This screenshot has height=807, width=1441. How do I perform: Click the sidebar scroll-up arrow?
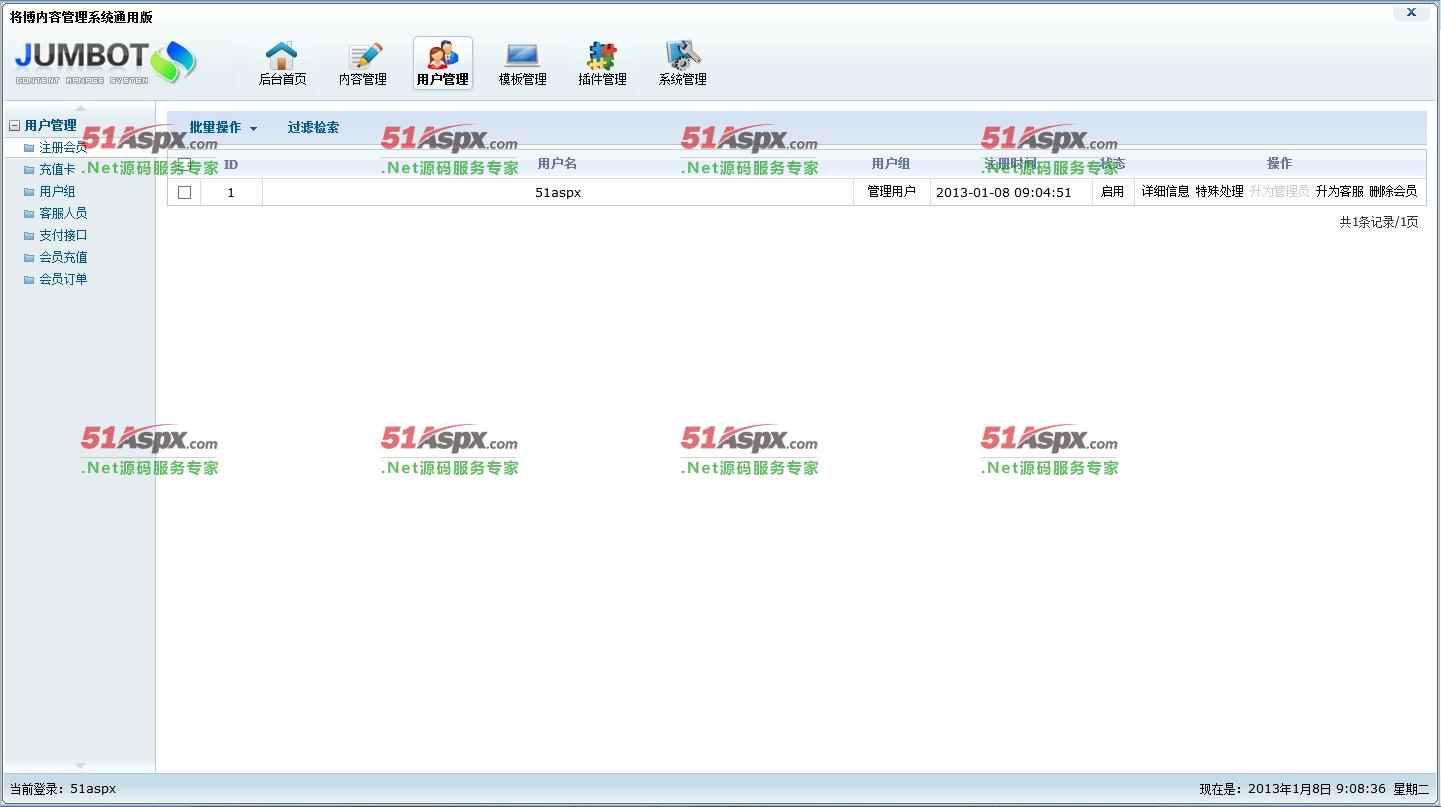(x=81, y=108)
